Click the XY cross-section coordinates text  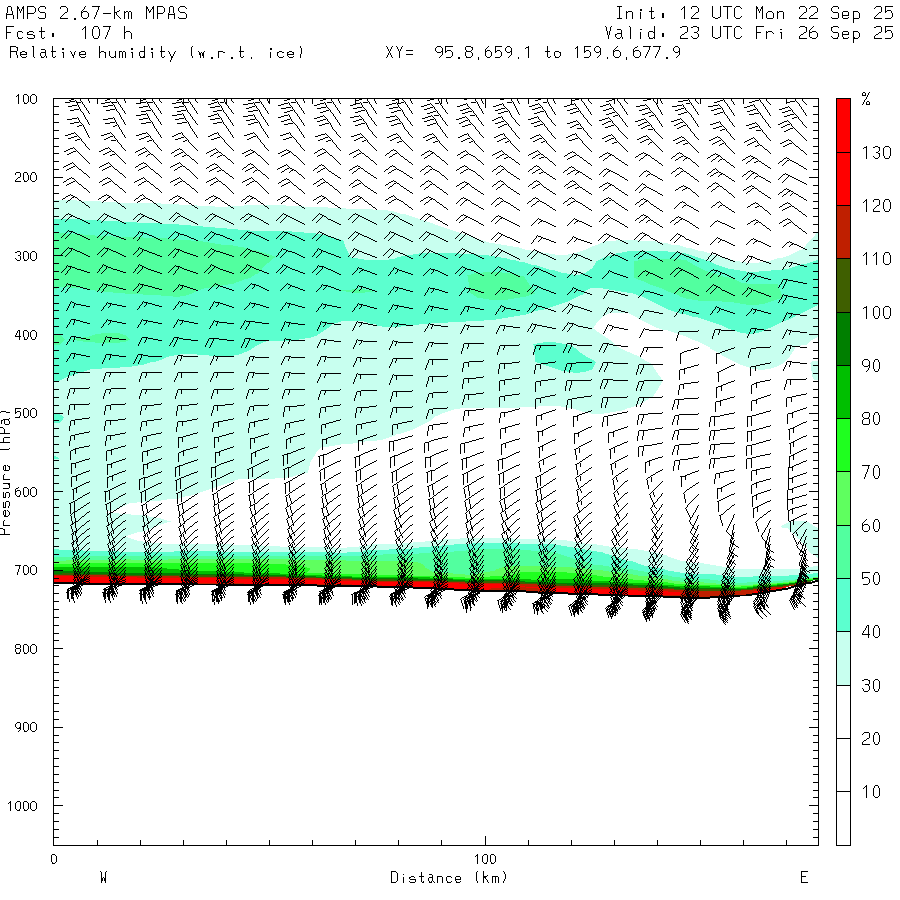click(x=533, y=53)
